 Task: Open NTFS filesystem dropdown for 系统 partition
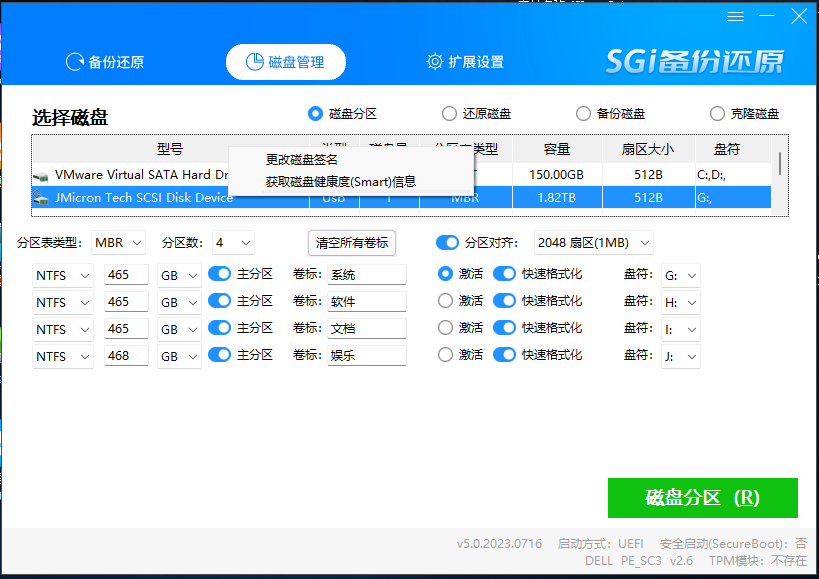(x=63, y=275)
